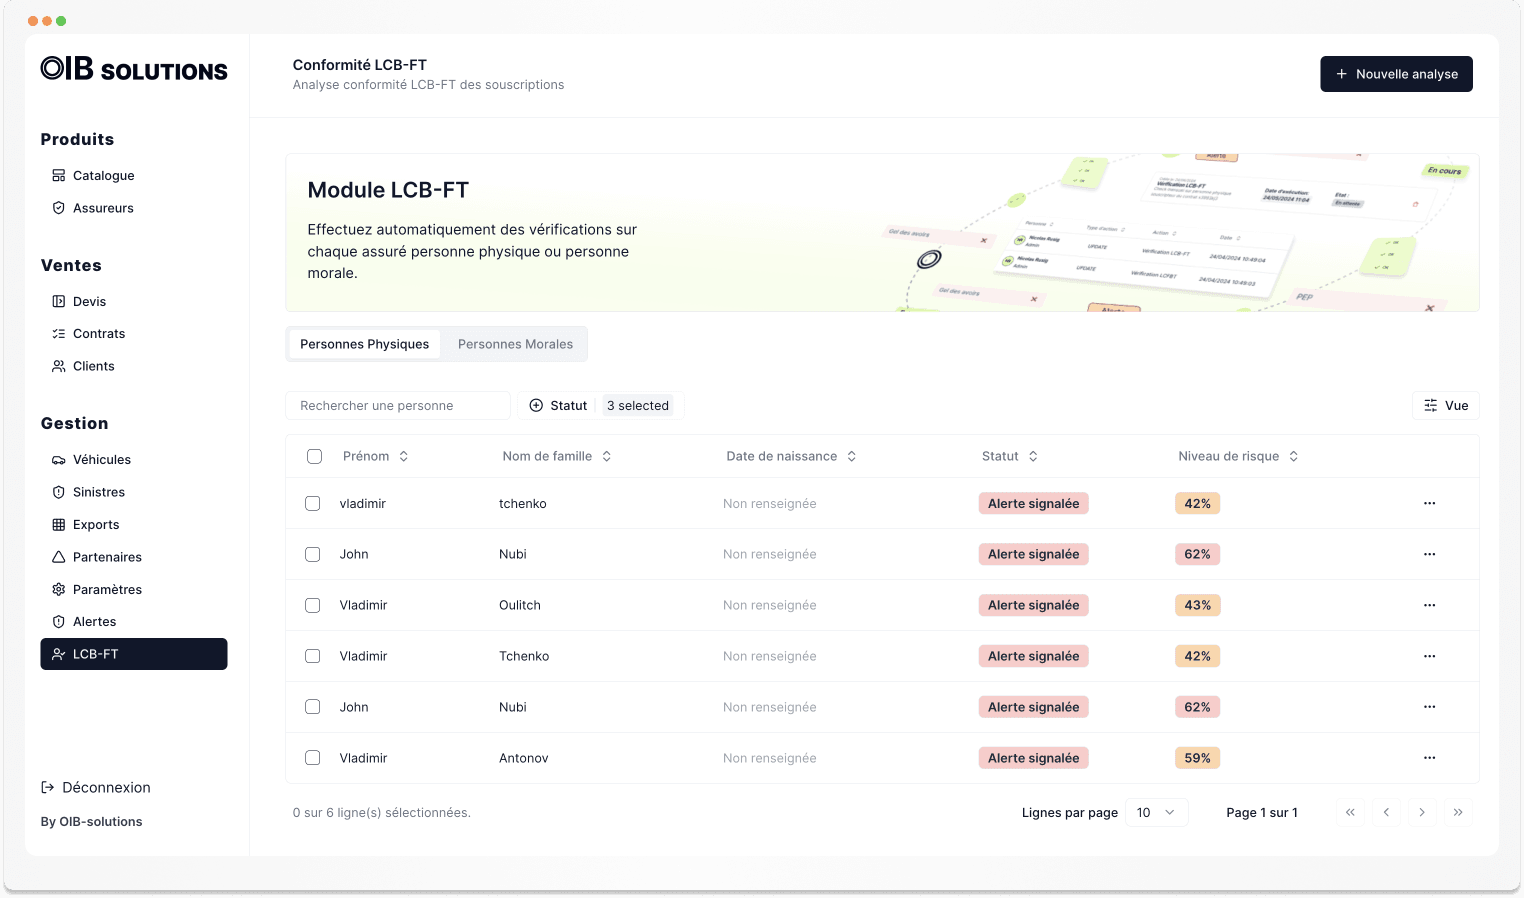Select the Sinistres shield icon

58,492
